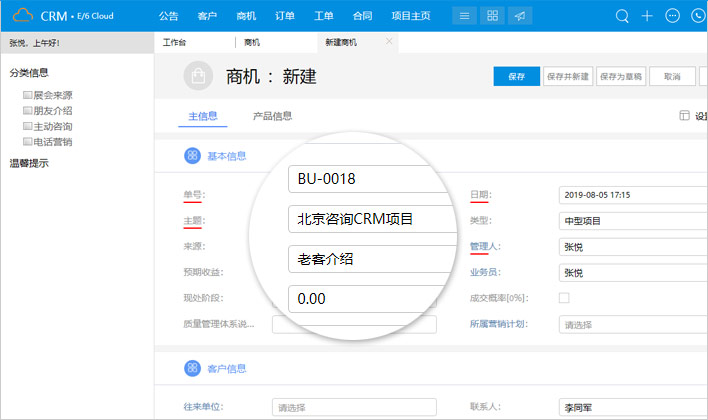Click the 保存为草稿 button
Viewport: 708px width, 420px height.
click(620, 76)
